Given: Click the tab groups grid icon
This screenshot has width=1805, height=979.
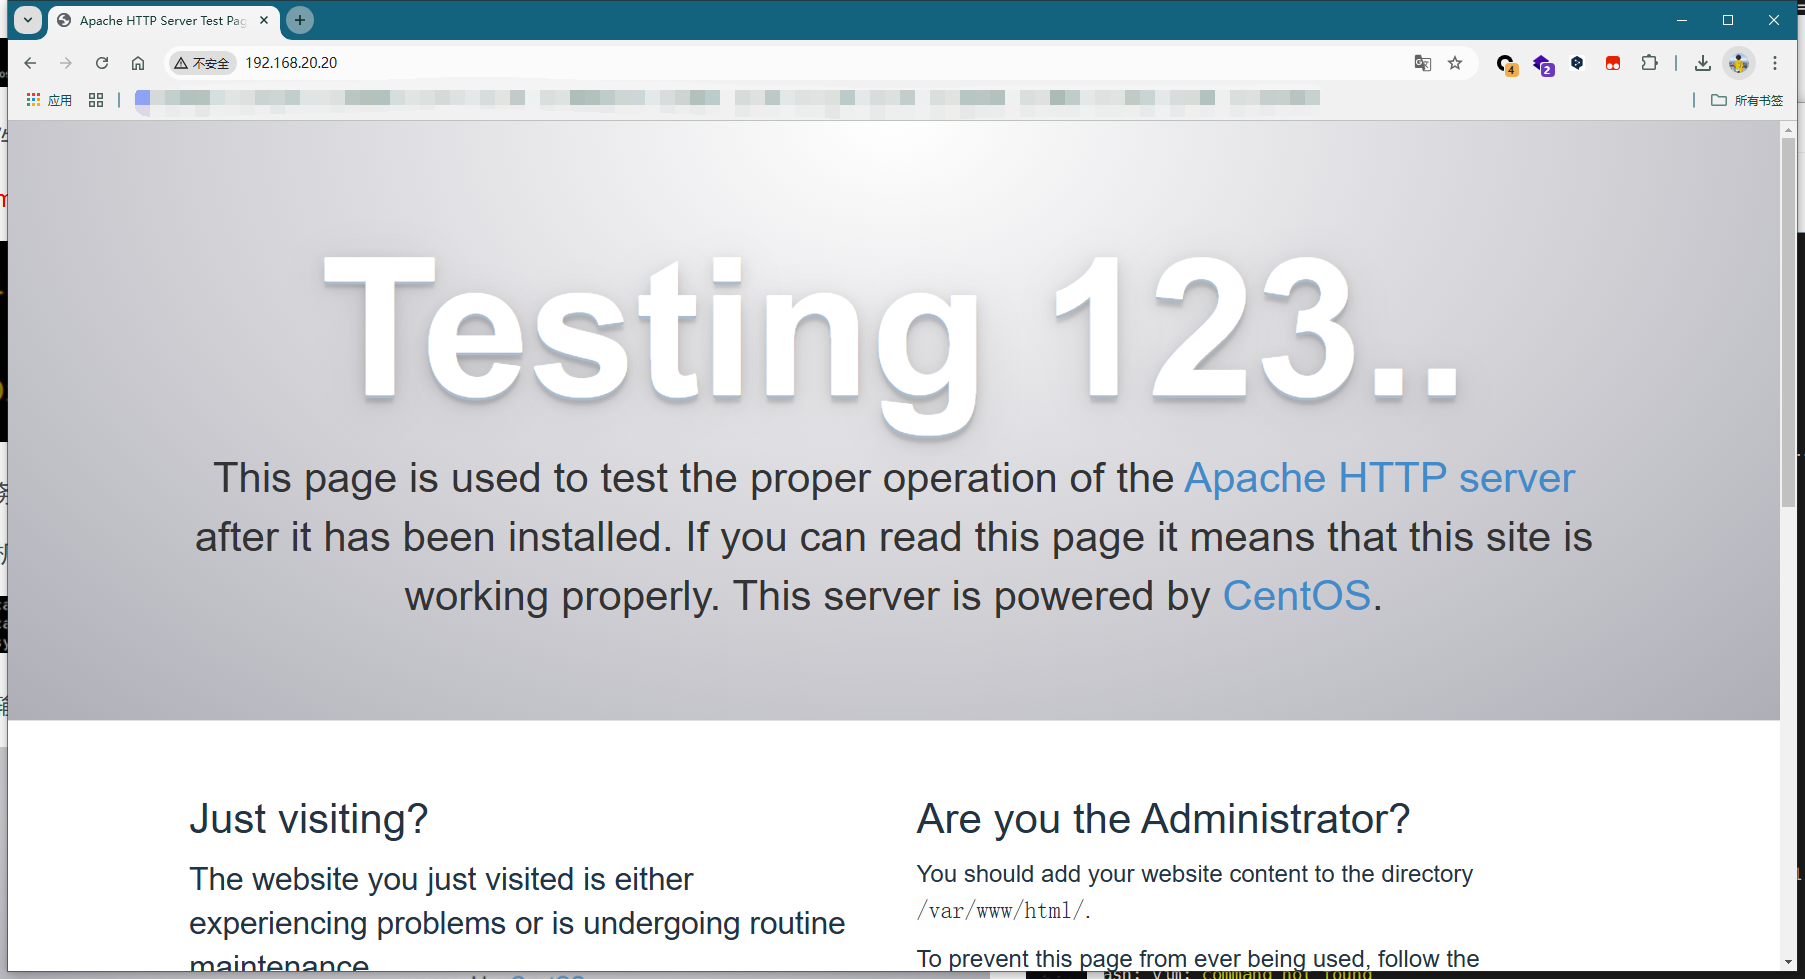Looking at the screenshot, I should pyautogui.click(x=96, y=100).
